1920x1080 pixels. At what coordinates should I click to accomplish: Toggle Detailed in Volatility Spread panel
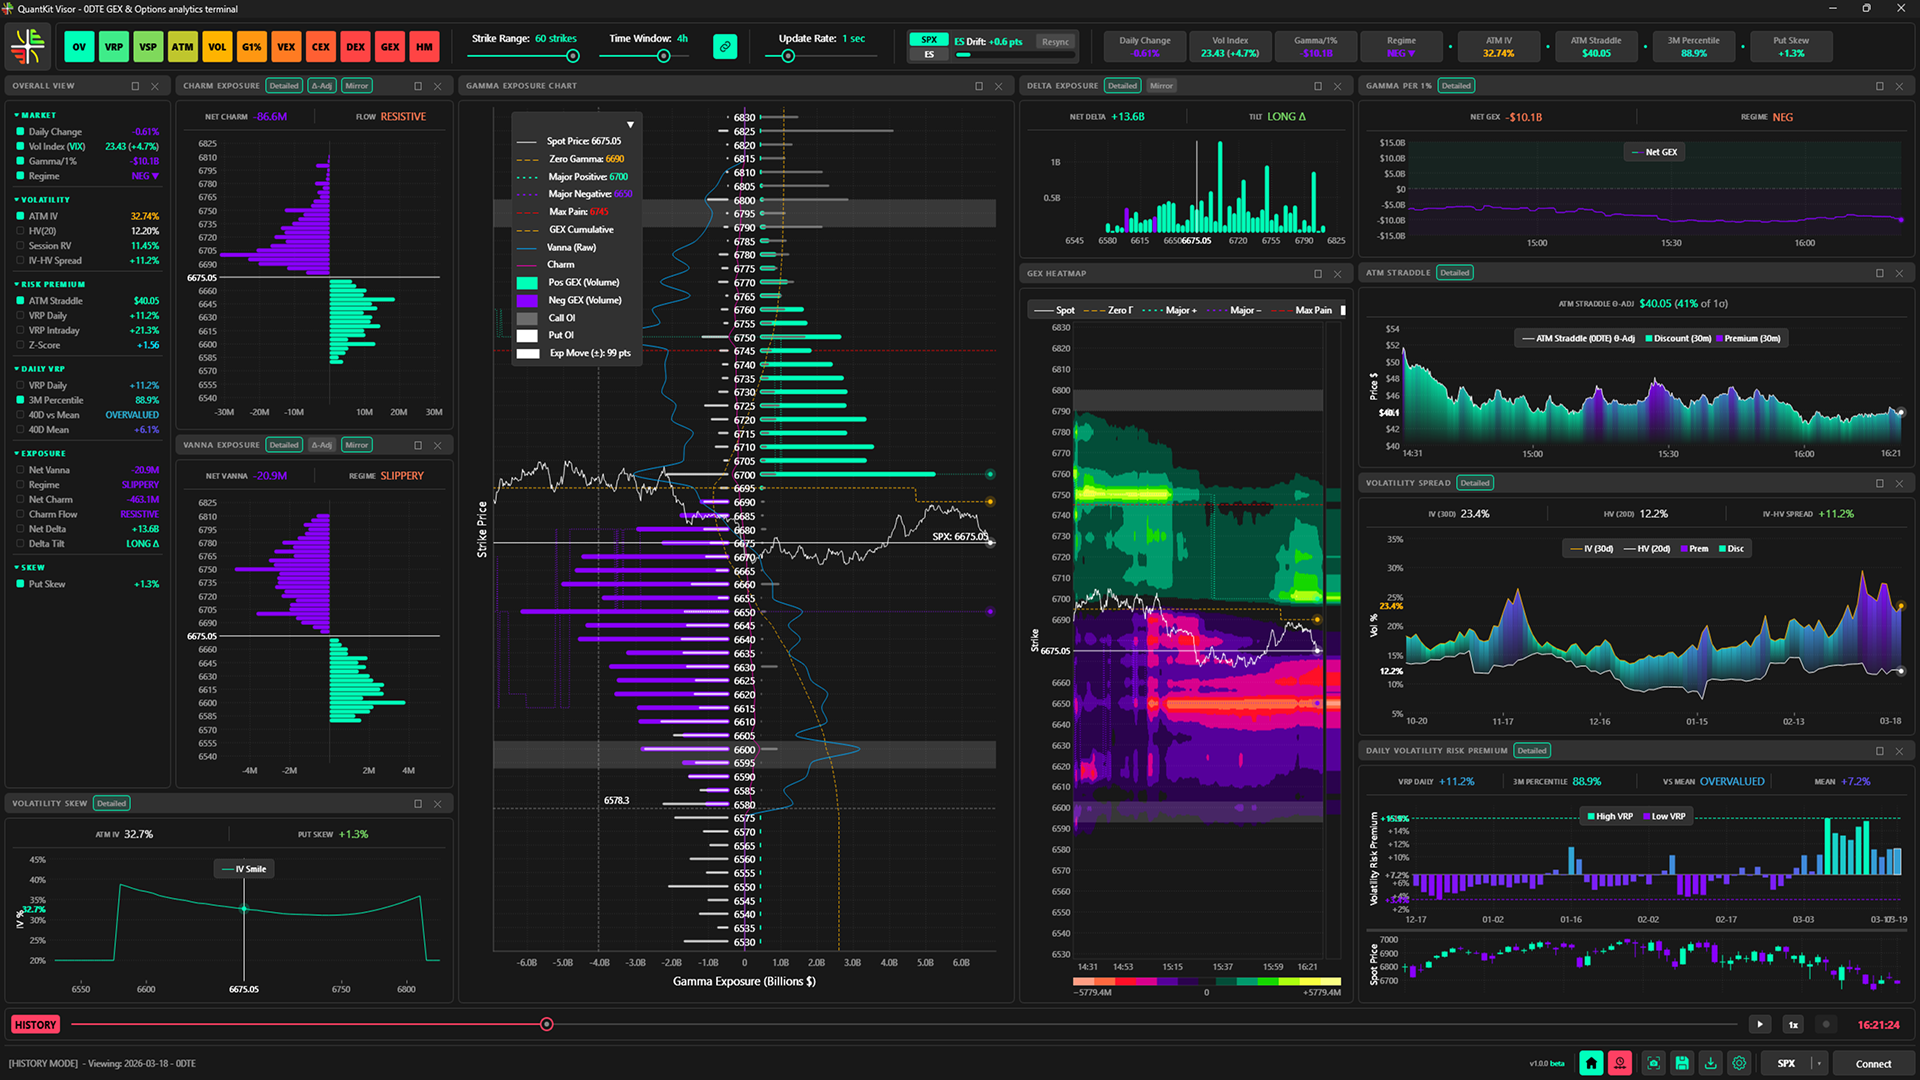tap(1475, 483)
